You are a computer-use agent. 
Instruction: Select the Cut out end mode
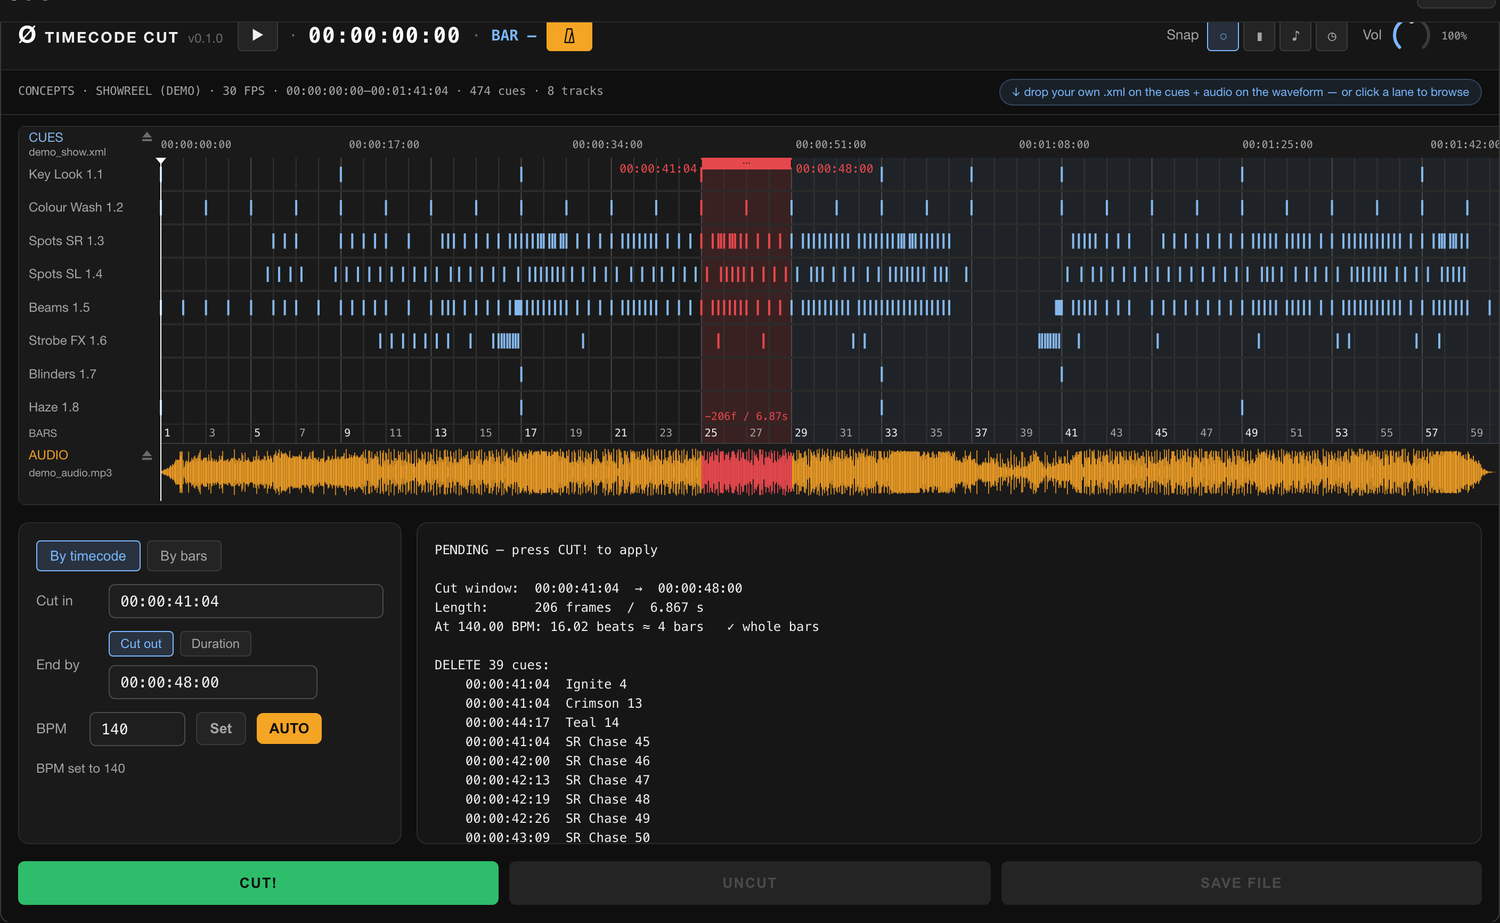click(141, 644)
